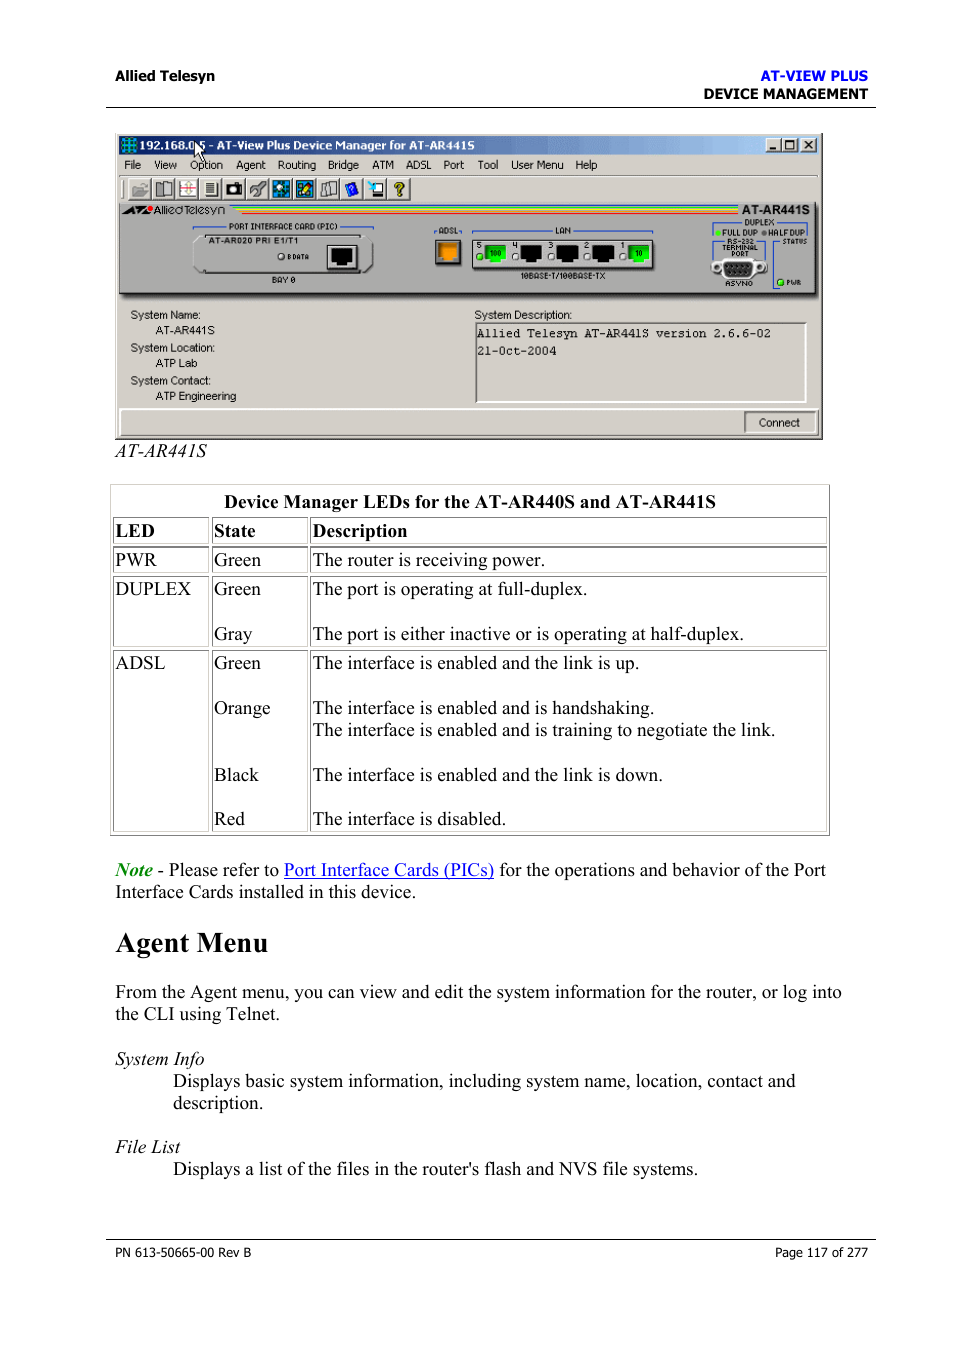Viewport: 954px width, 1351px height.
Task: Open the ATM menu
Action: 383,165
